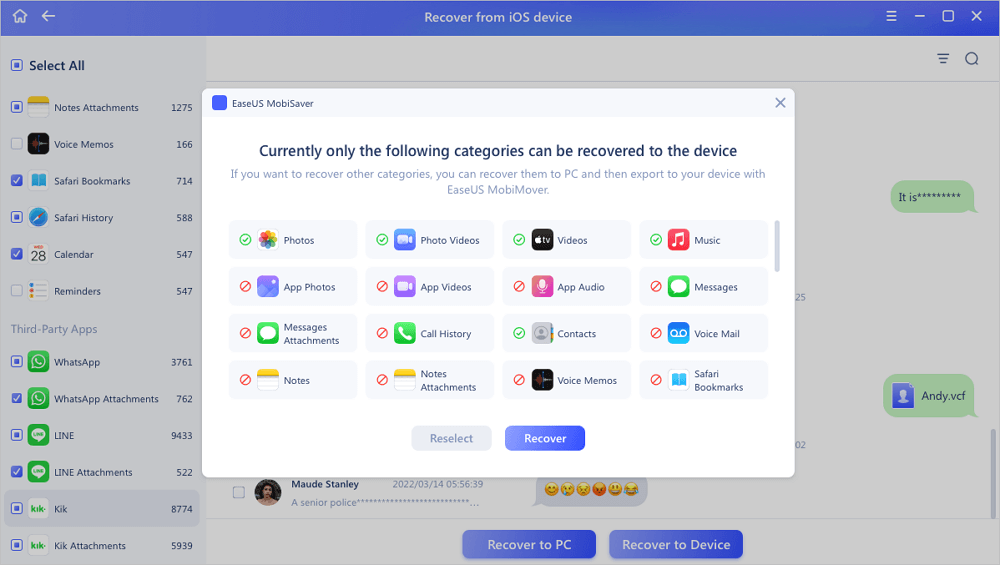Select the App Audio microphone icon
This screenshot has width=1000, height=565.
(x=542, y=286)
